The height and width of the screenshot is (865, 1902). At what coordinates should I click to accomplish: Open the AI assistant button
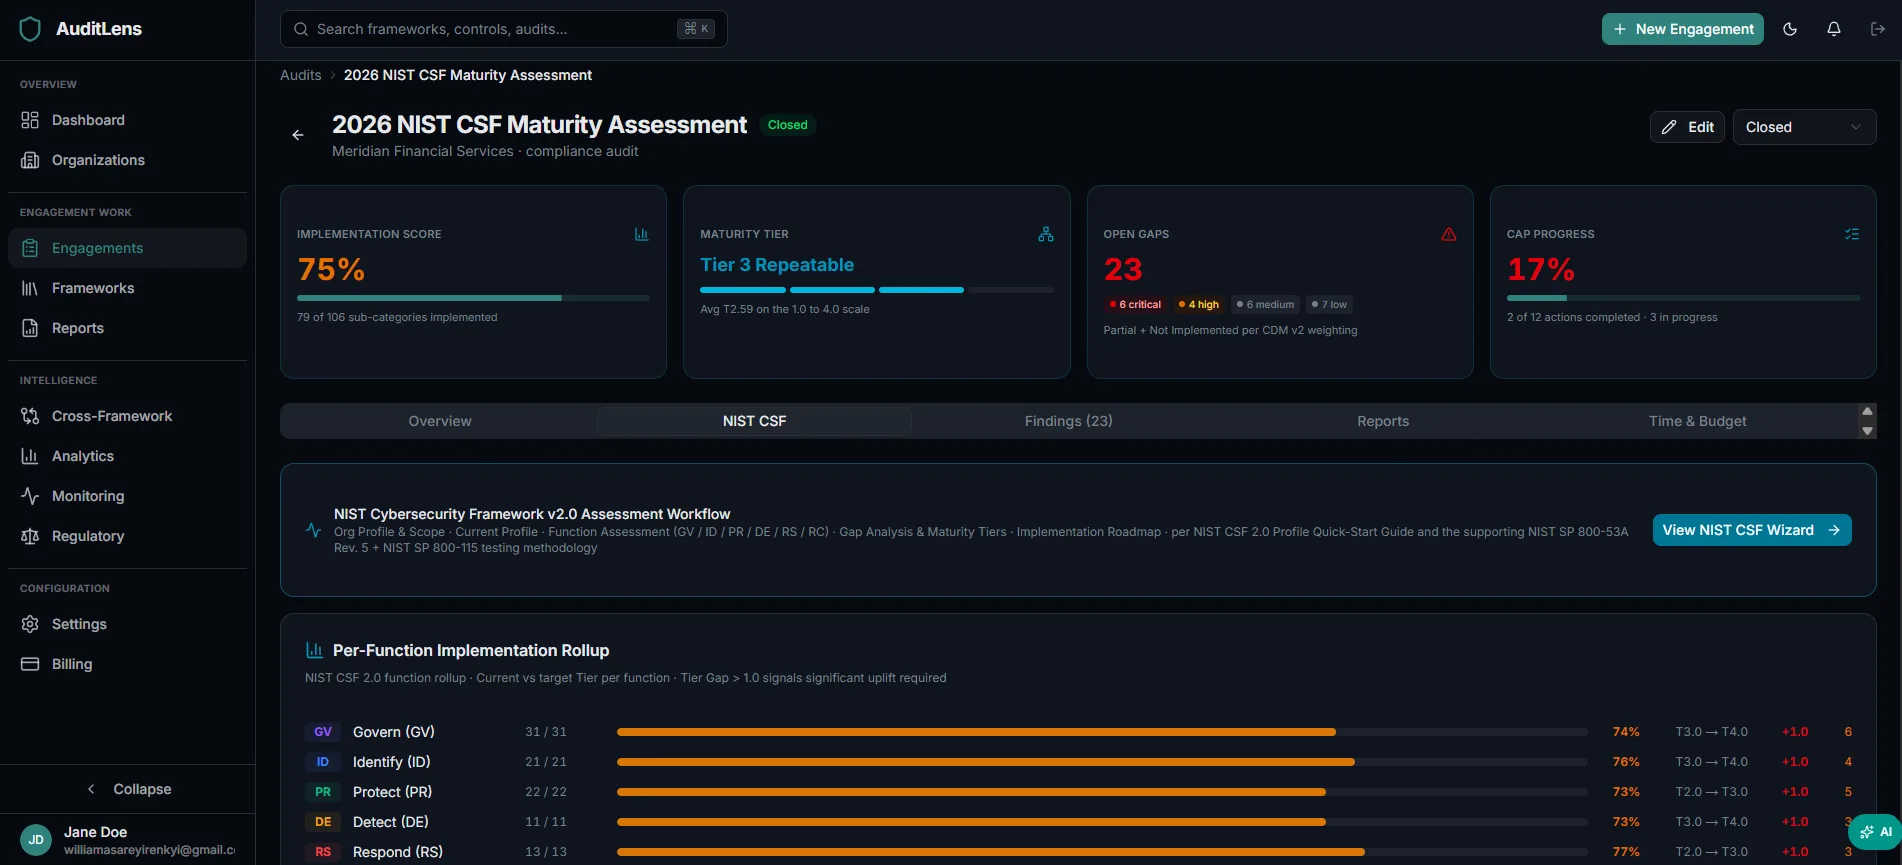(x=1875, y=832)
